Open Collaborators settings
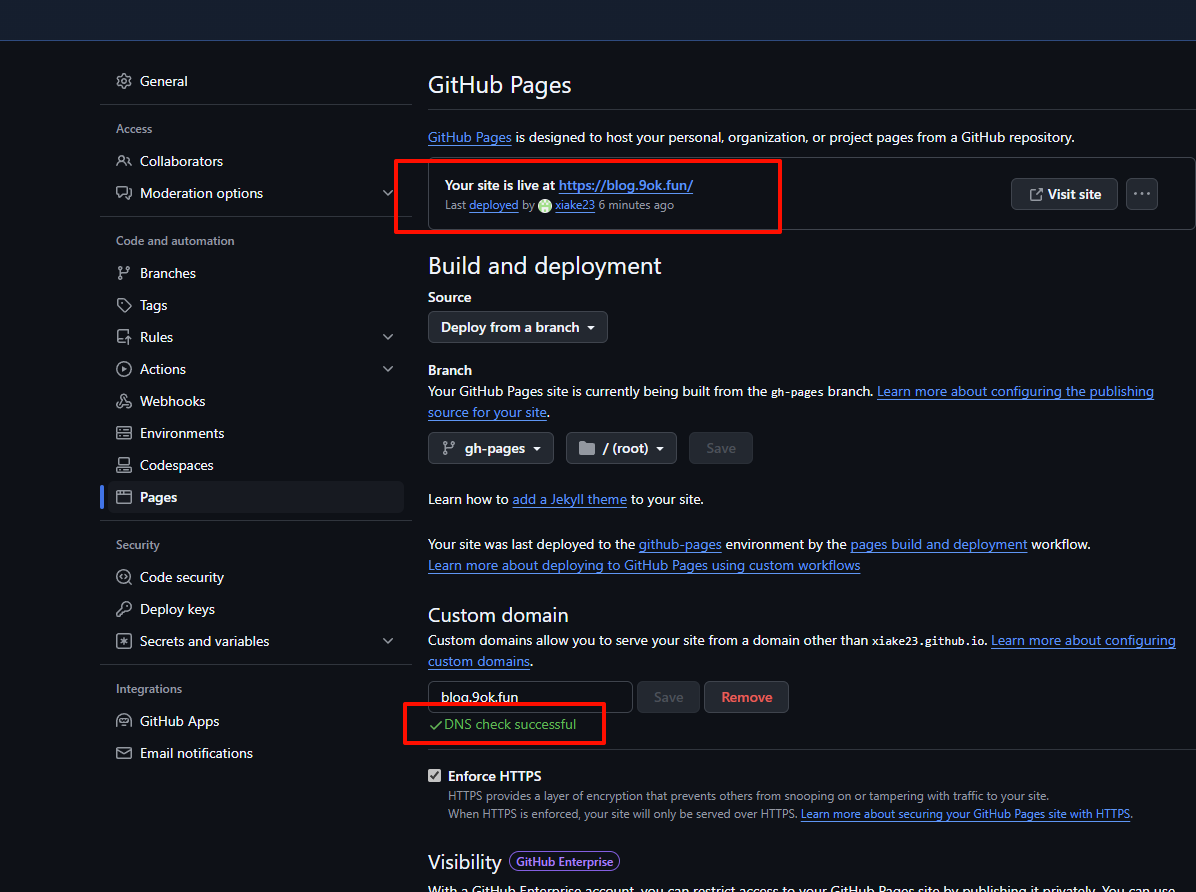Image resolution: width=1196 pixels, height=892 pixels. pos(182,161)
